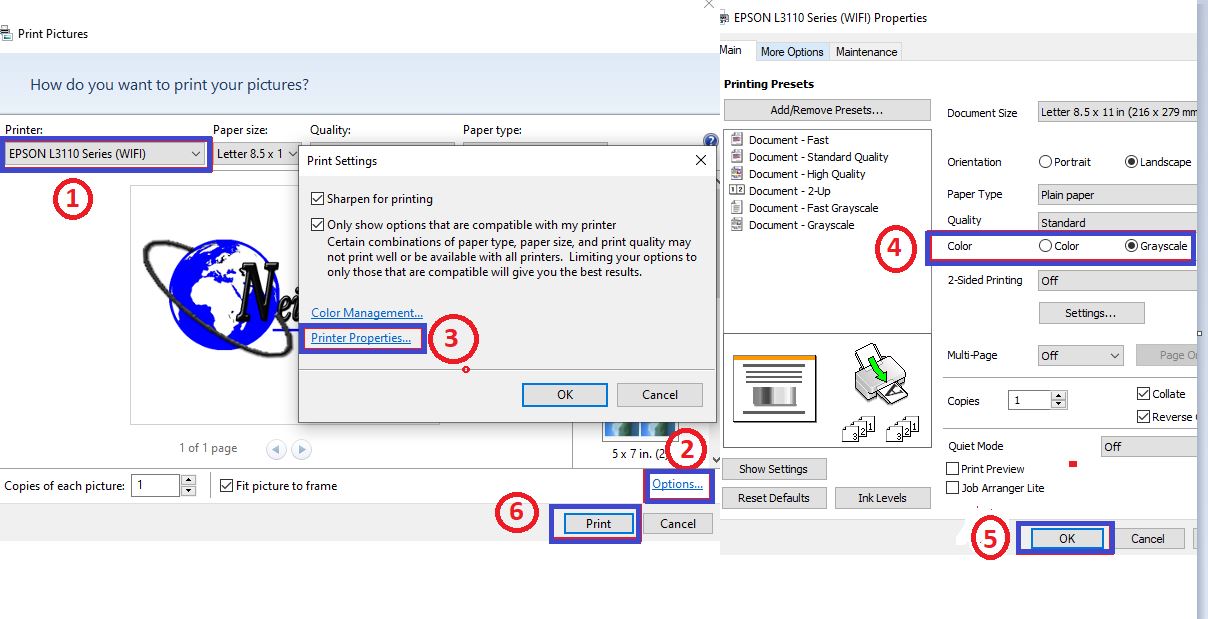Open the Multi-Page dropdown

(1081, 355)
